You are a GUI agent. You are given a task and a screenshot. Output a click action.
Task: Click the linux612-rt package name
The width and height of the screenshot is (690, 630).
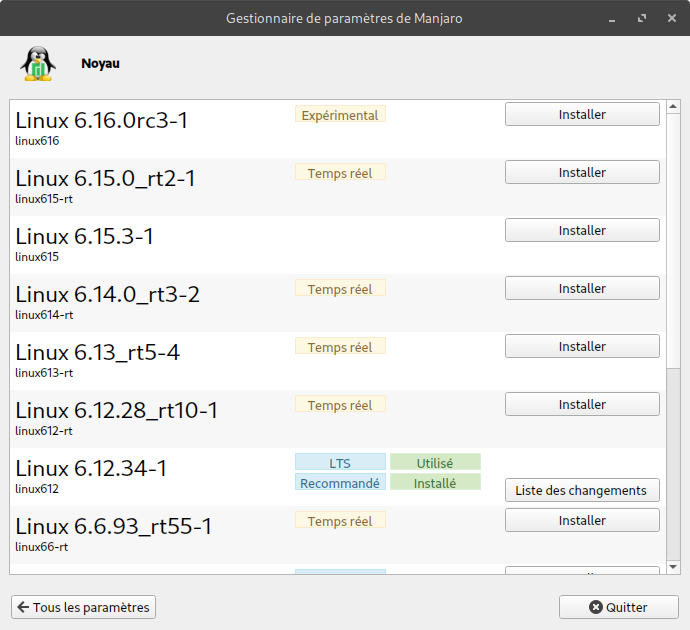coord(44,431)
